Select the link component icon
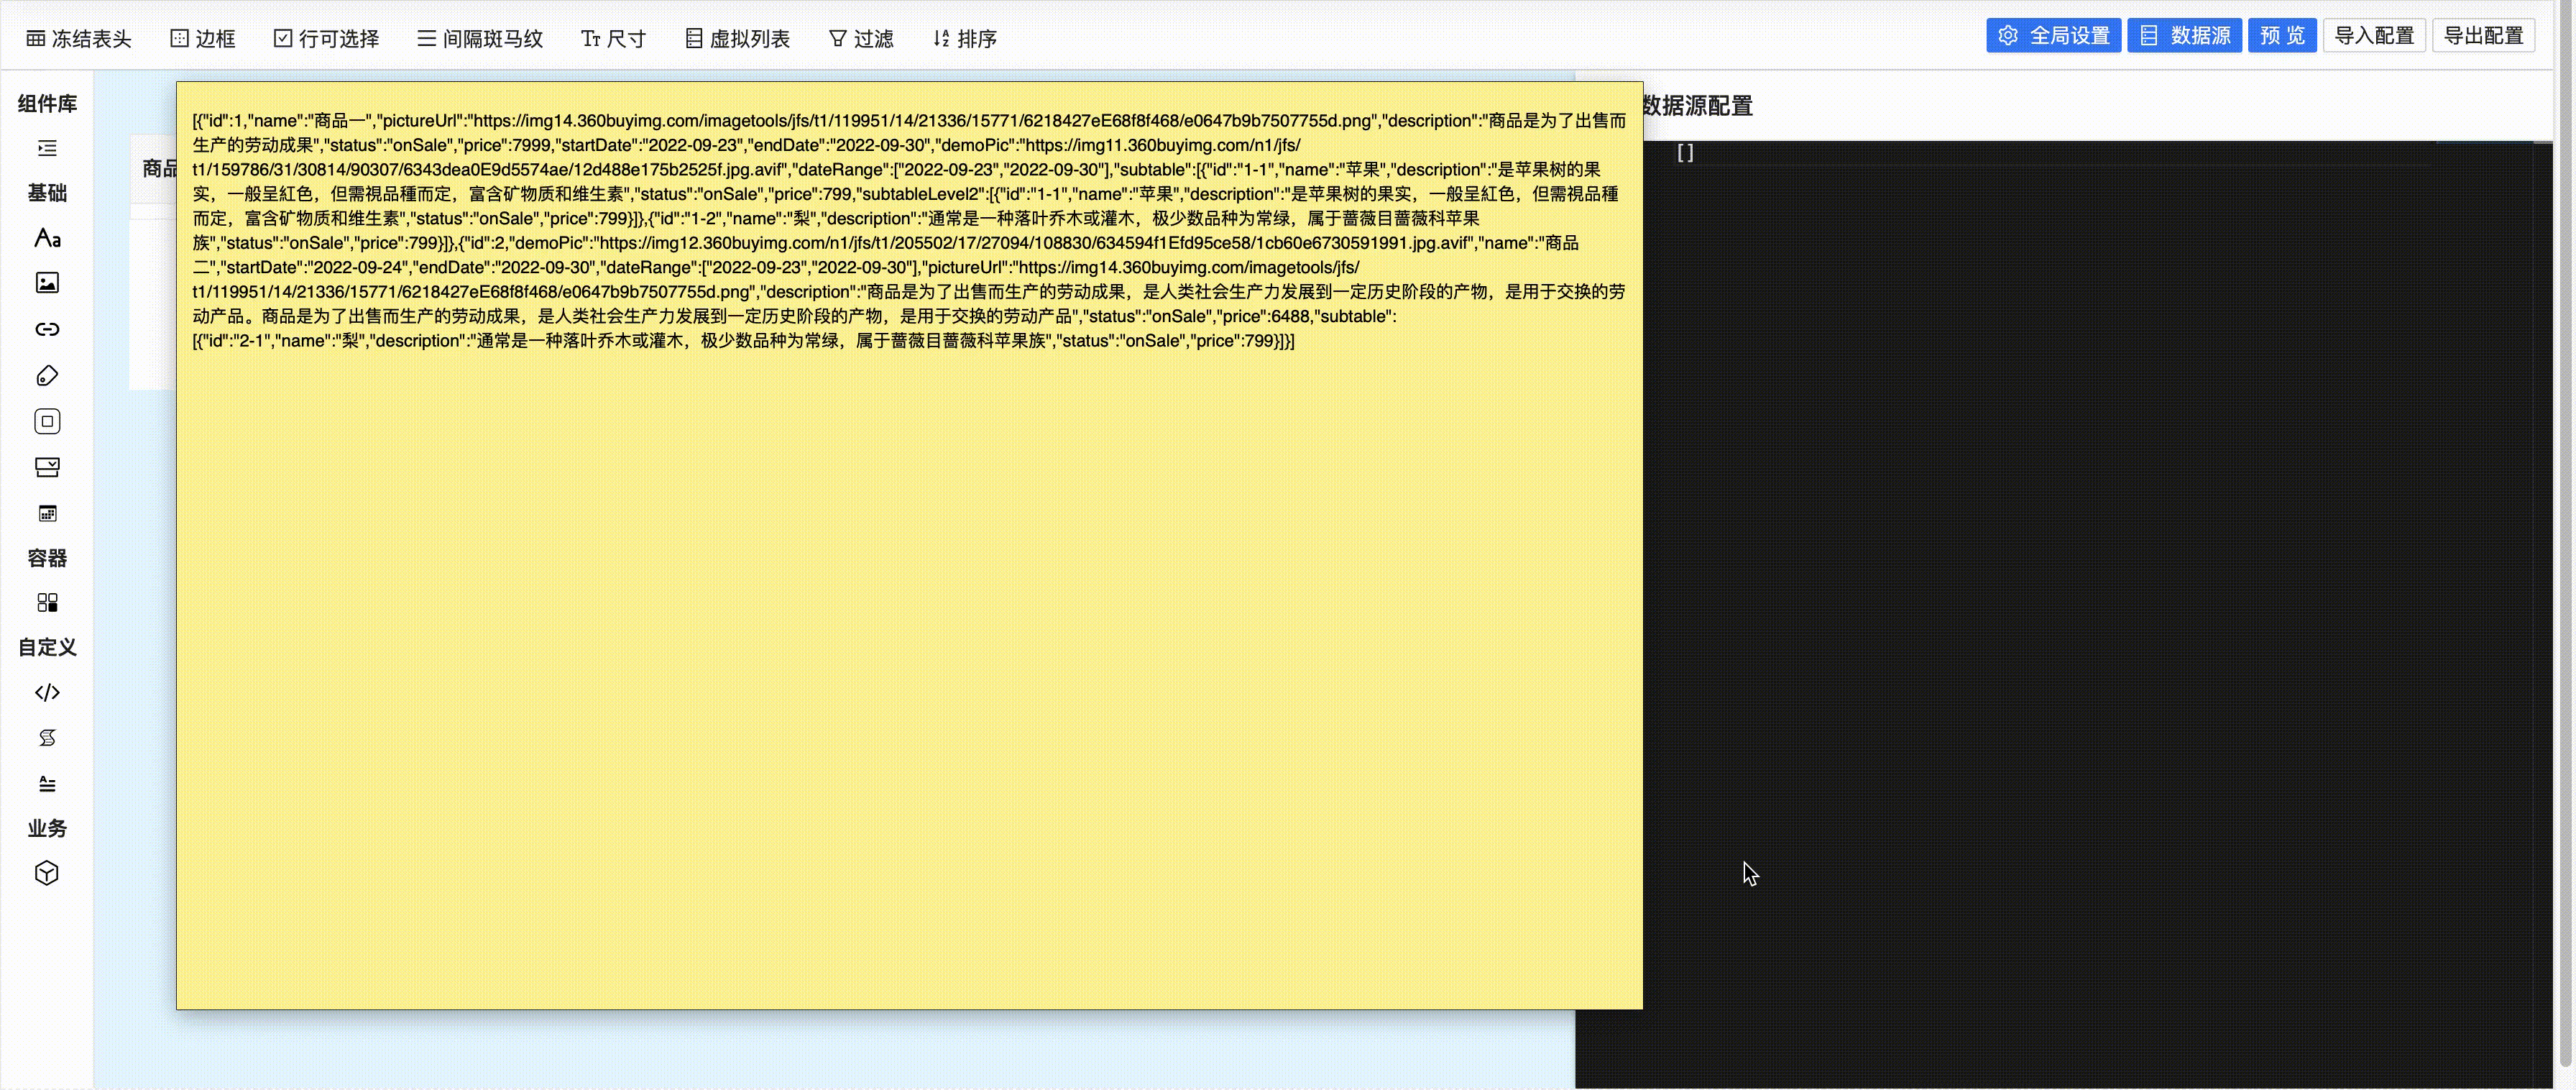Image resolution: width=2576 pixels, height=1090 pixels. [47, 329]
